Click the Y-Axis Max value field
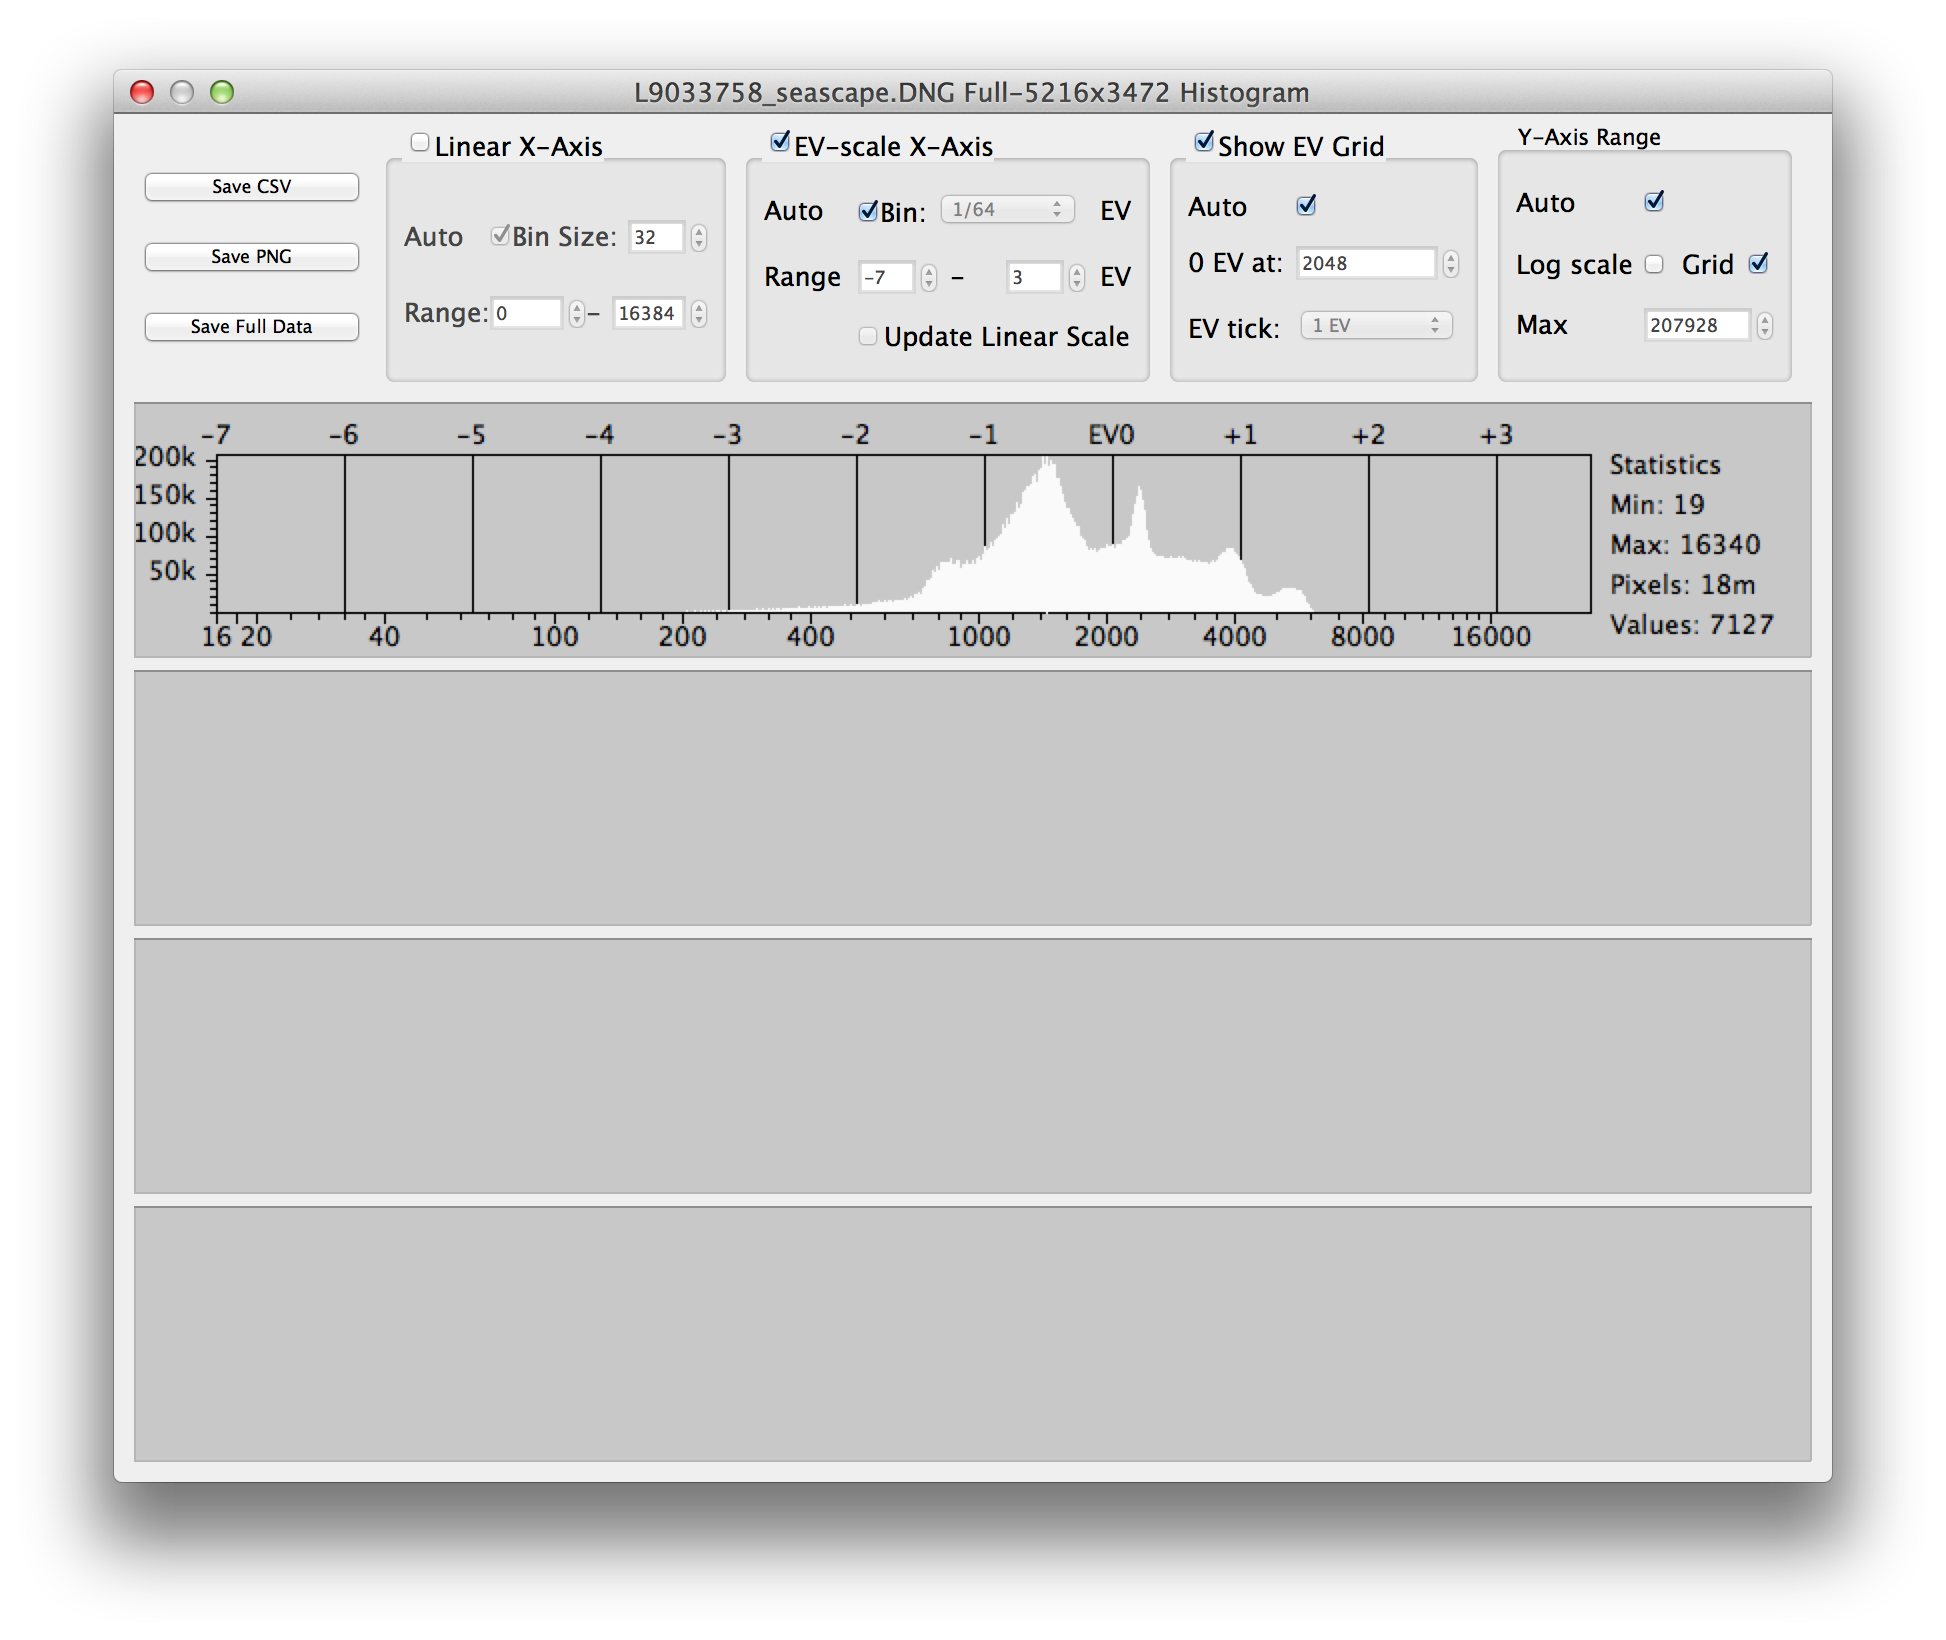 click(x=1697, y=325)
